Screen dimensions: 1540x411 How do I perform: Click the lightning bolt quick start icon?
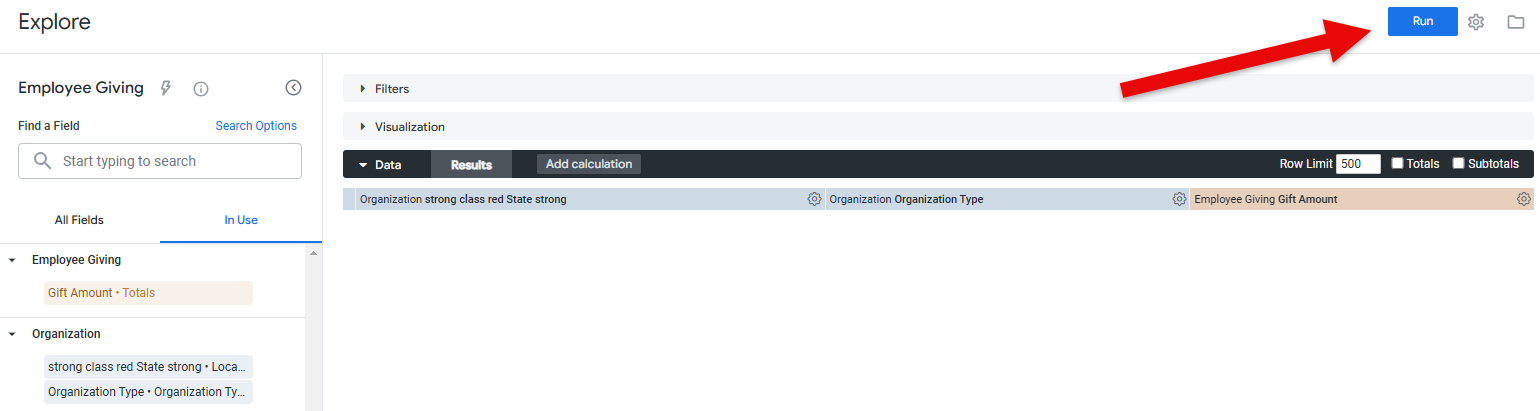coord(166,88)
